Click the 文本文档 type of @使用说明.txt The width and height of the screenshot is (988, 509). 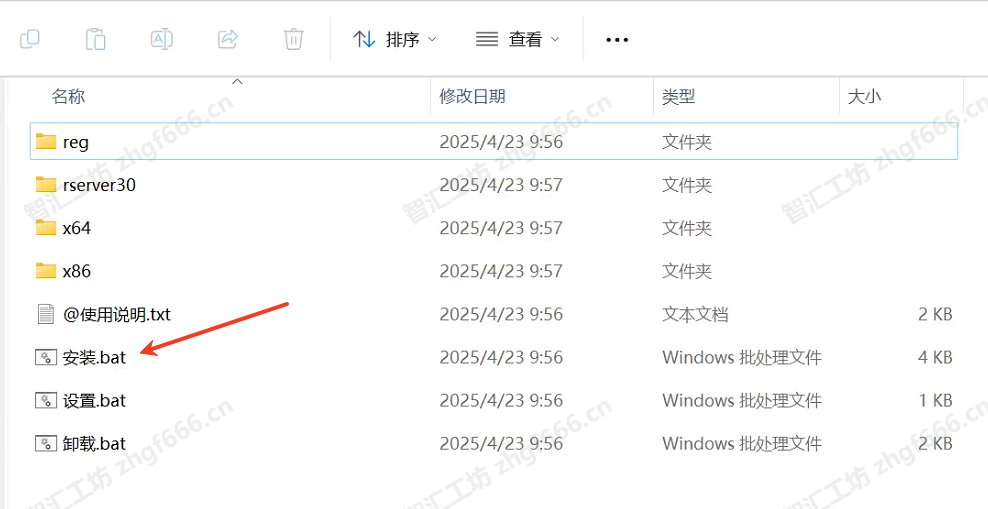(x=695, y=314)
